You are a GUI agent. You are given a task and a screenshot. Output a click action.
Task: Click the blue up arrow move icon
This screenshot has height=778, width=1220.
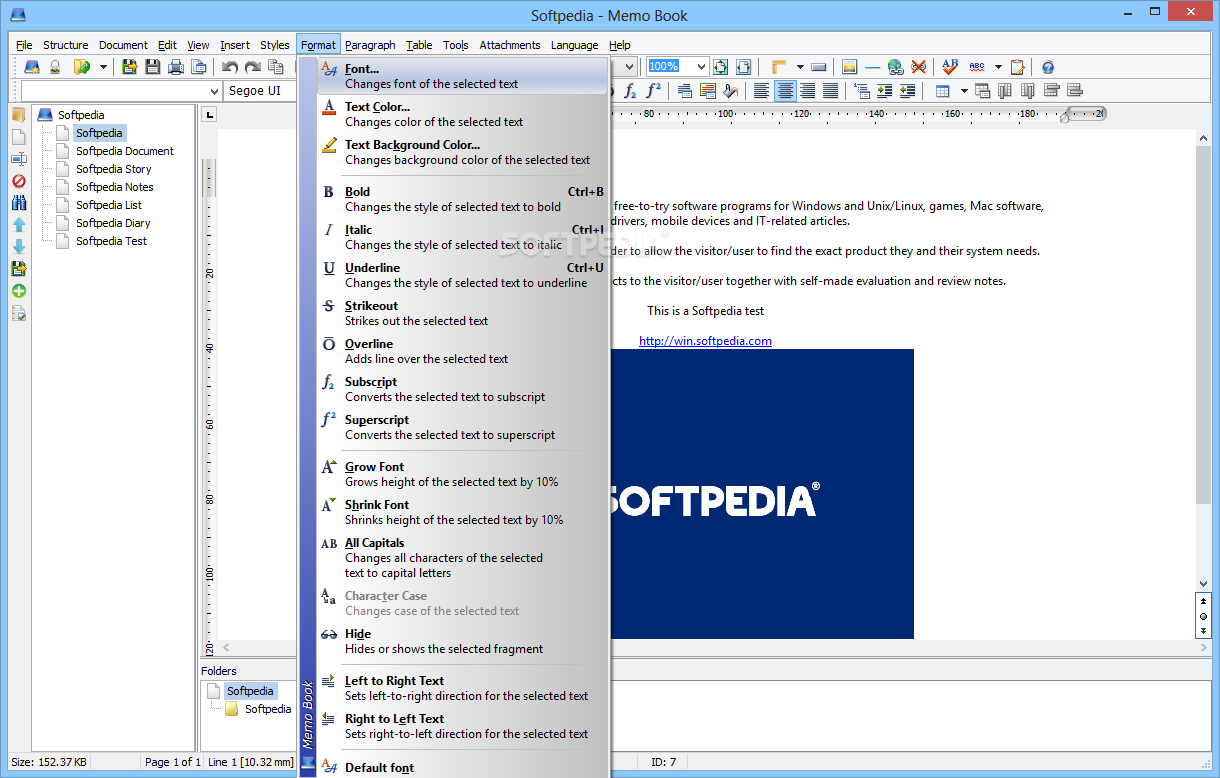(19, 225)
